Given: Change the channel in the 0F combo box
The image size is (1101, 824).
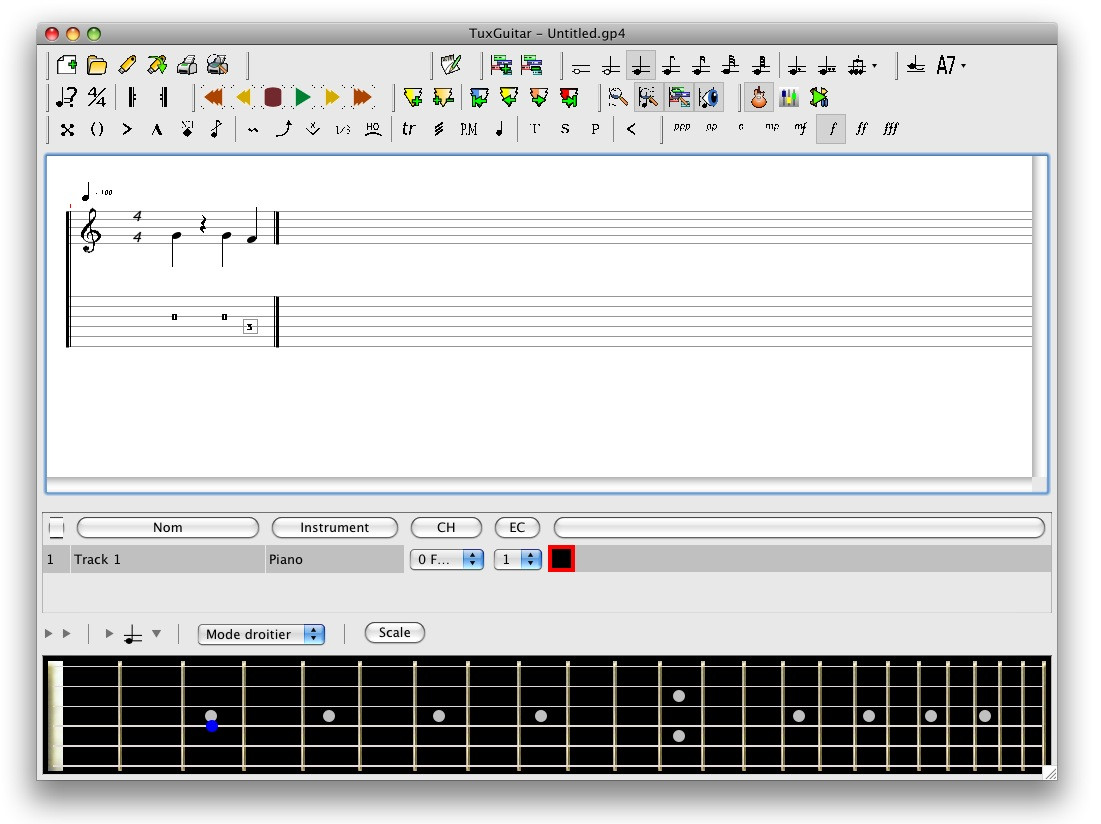Looking at the screenshot, I should [446, 559].
